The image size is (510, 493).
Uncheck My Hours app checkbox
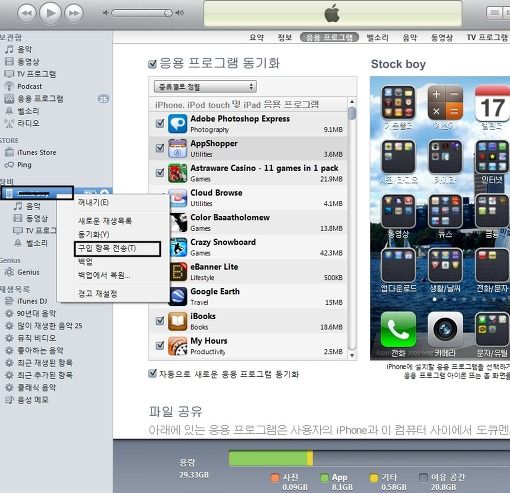[160, 345]
